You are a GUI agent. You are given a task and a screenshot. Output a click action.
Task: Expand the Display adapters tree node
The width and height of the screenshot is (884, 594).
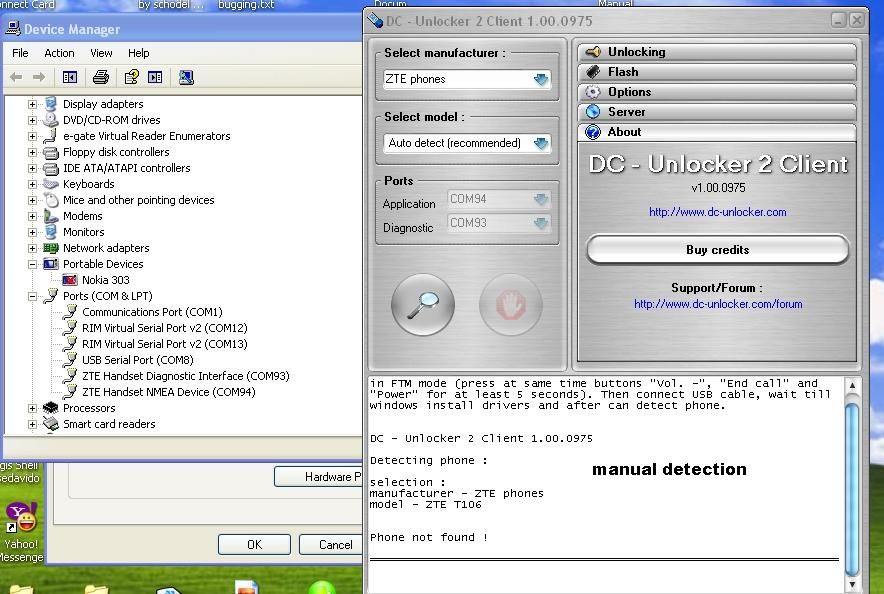click(x=33, y=104)
